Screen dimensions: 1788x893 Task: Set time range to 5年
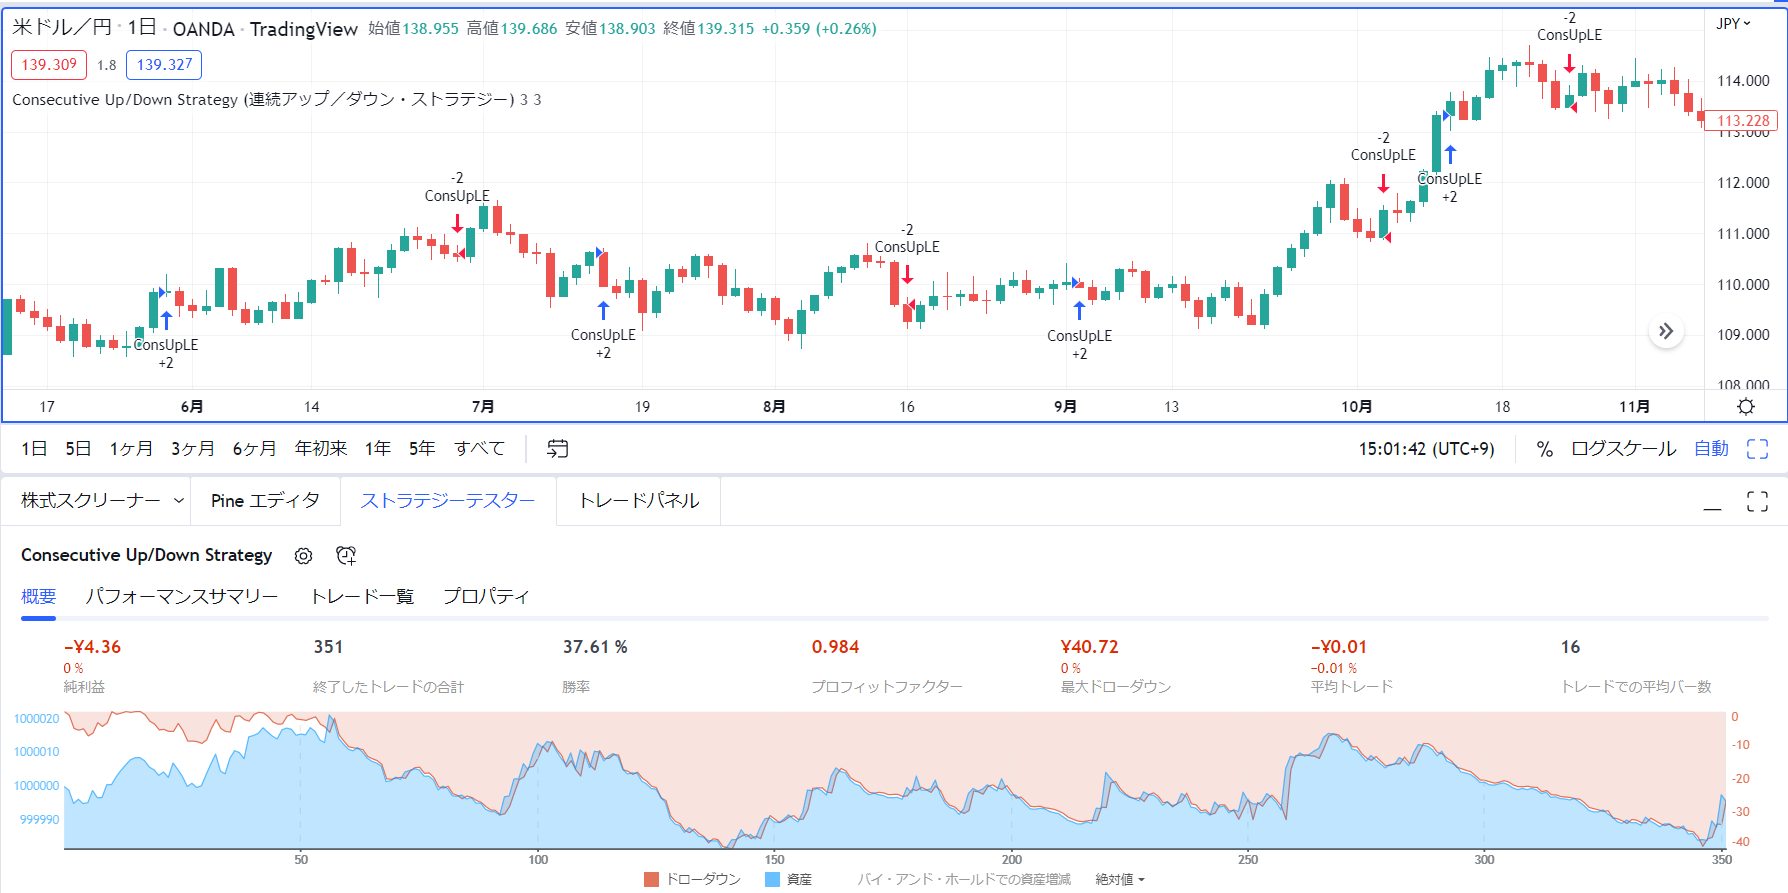tap(422, 449)
